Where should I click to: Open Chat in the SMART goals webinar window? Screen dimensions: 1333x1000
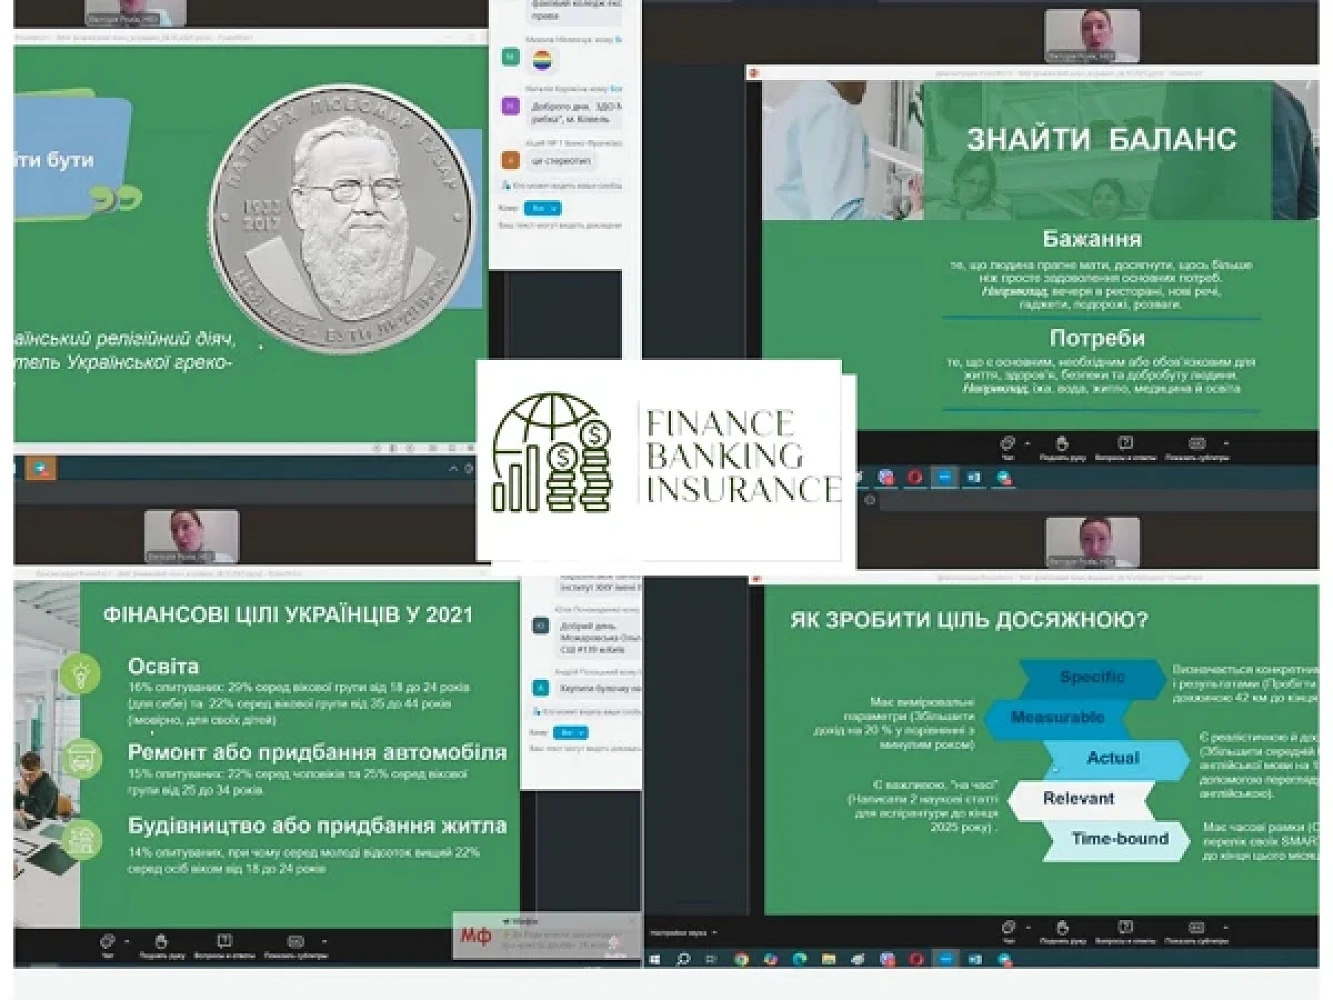[x=1007, y=929]
